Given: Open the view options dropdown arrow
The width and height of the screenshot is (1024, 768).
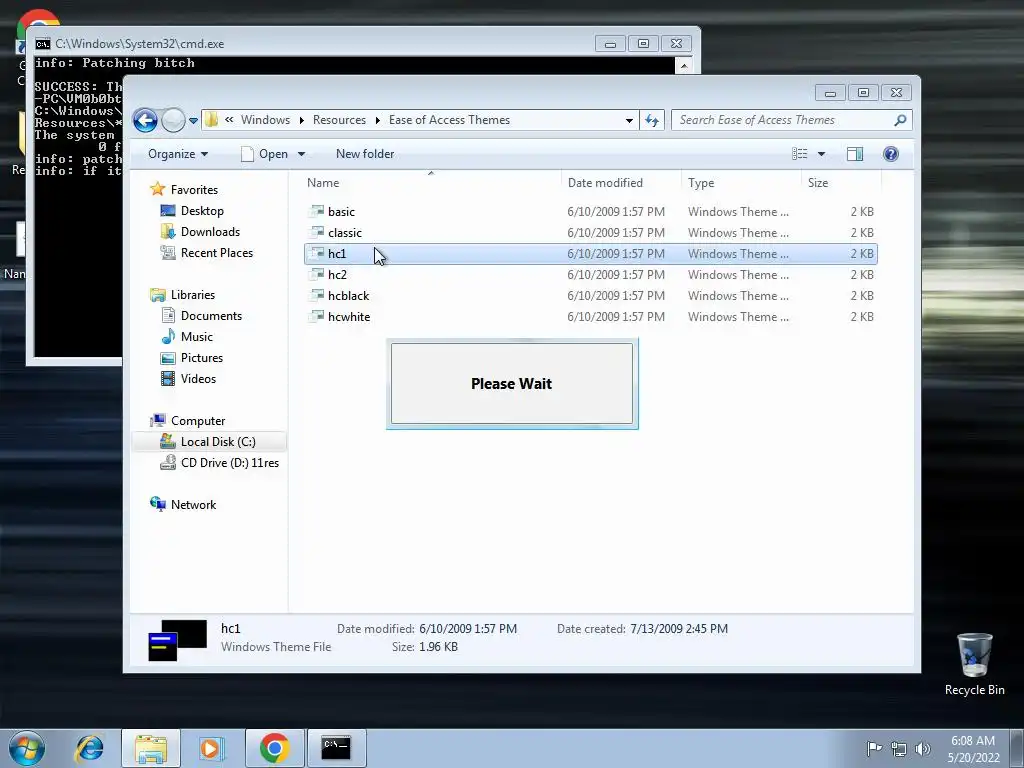Looking at the screenshot, I should point(822,154).
